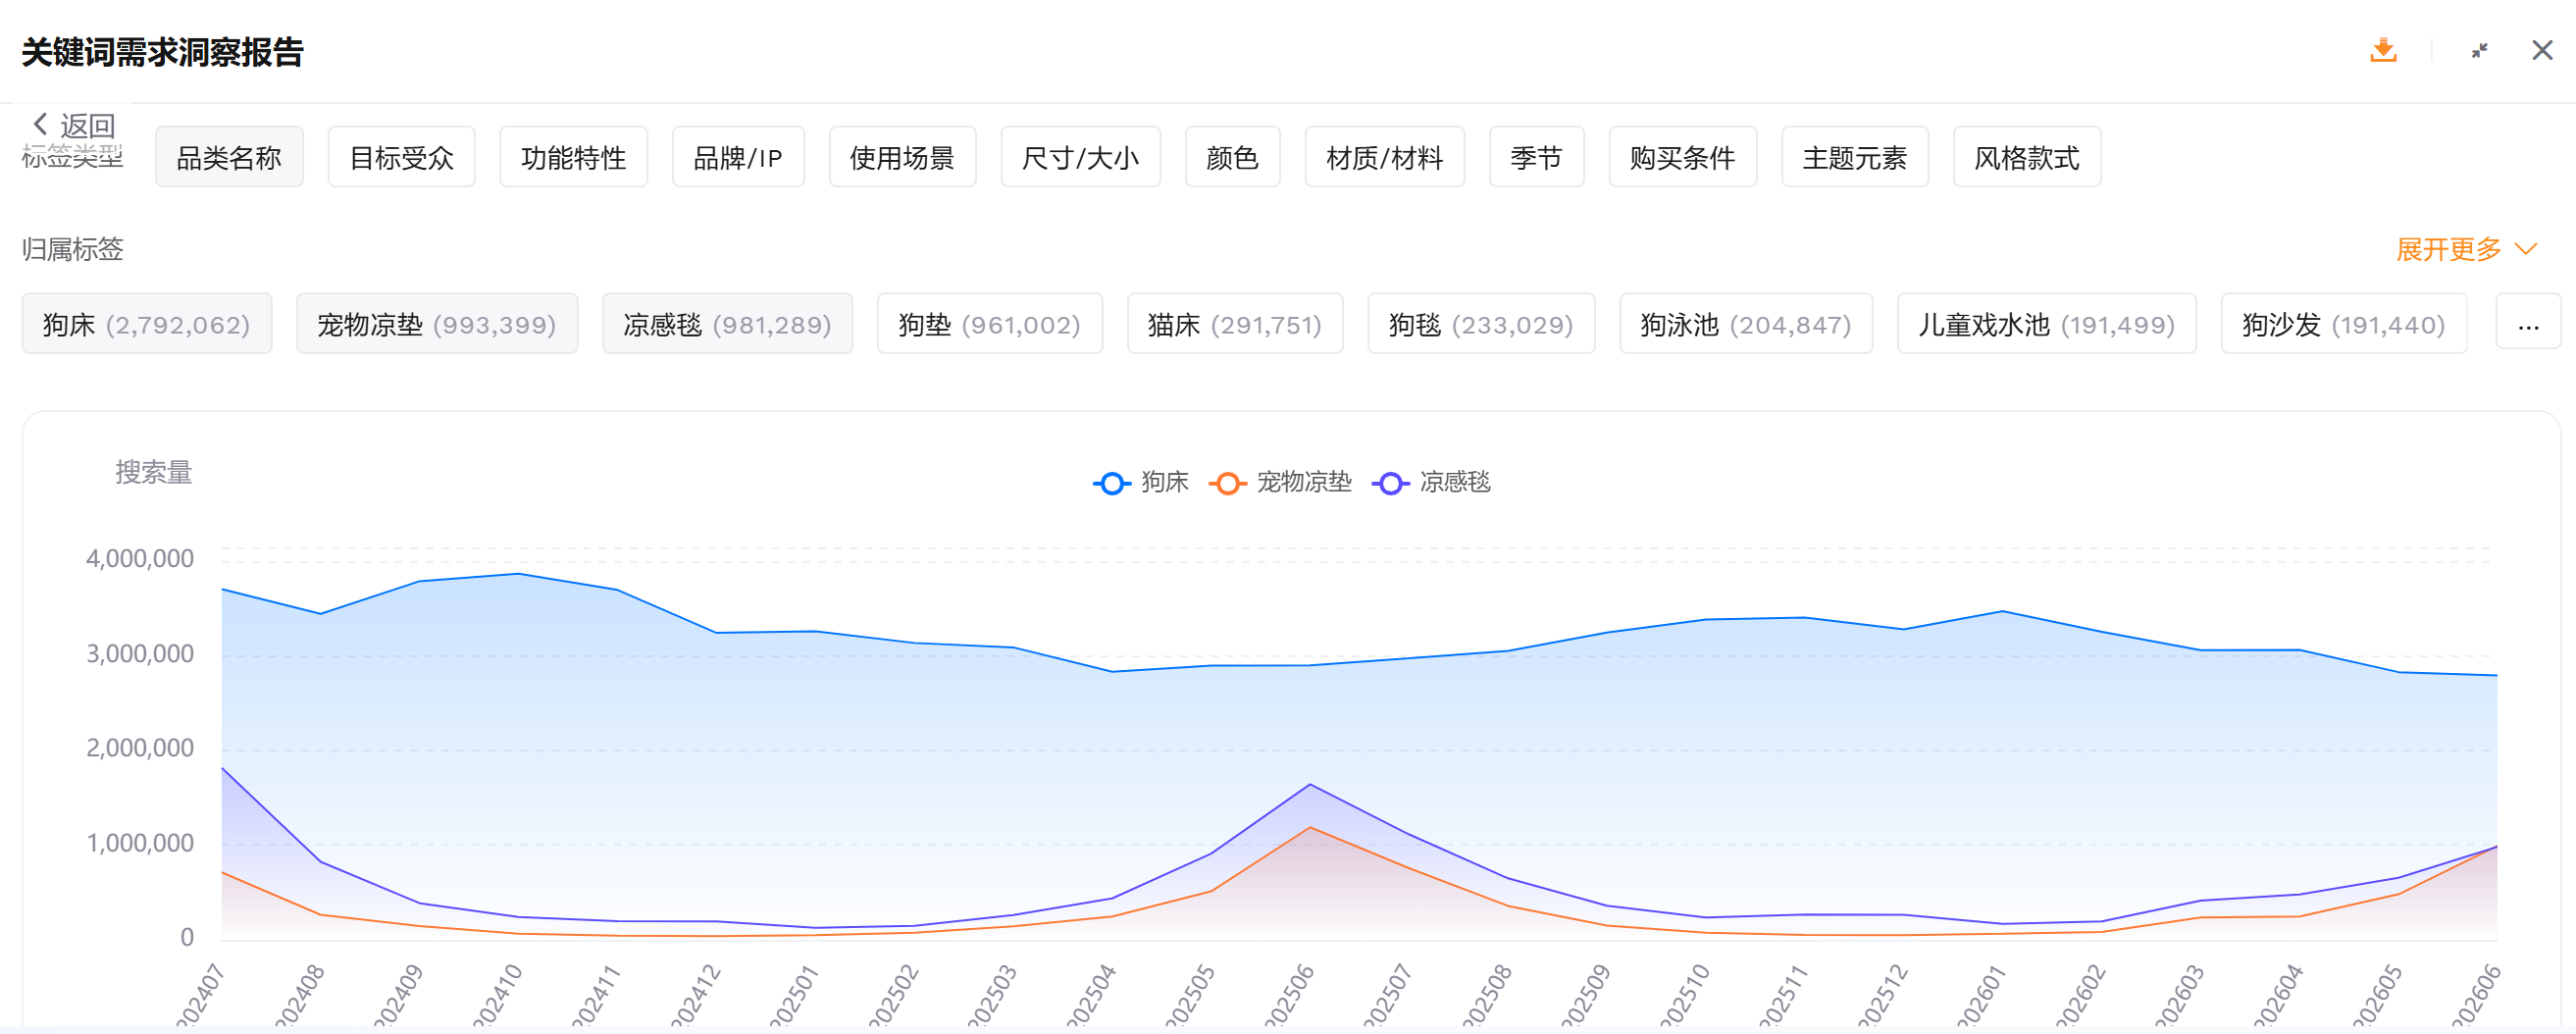
Task: Go back using the 返回 arrow
Action: (x=74, y=125)
